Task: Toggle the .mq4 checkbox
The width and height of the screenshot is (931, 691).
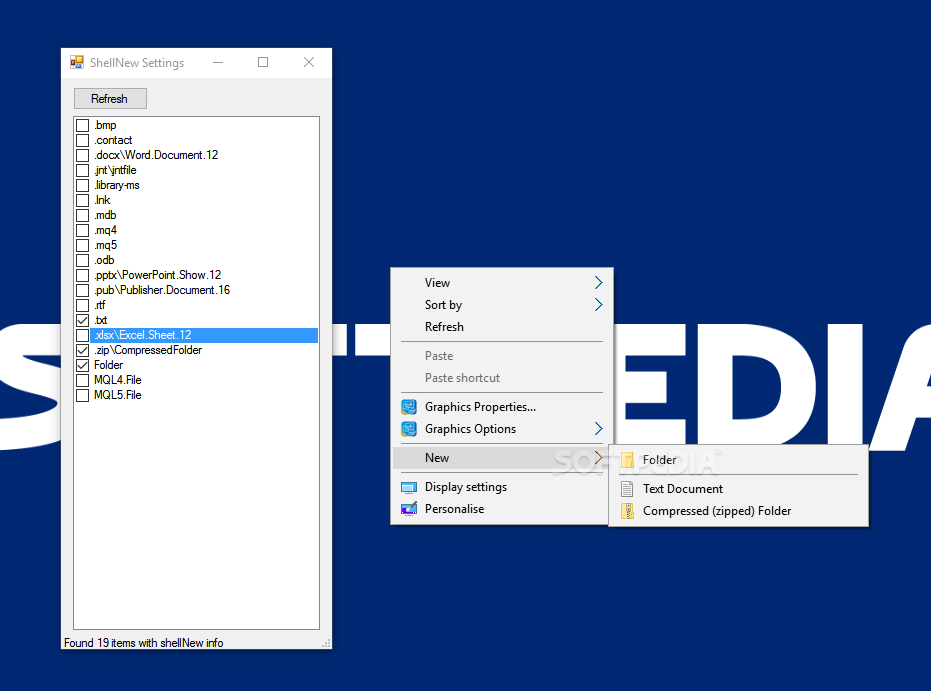Action: coord(83,230)
